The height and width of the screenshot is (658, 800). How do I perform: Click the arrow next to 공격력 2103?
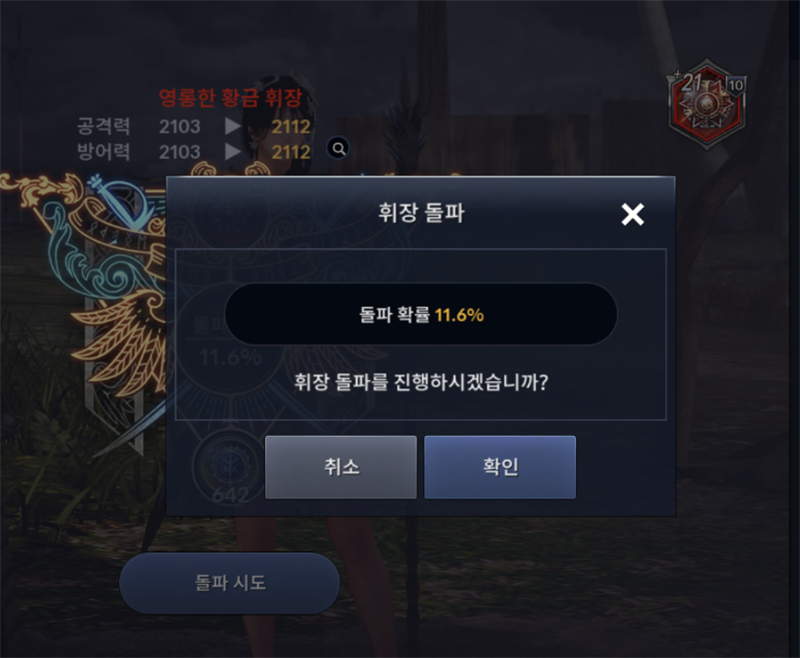(233, 126)
